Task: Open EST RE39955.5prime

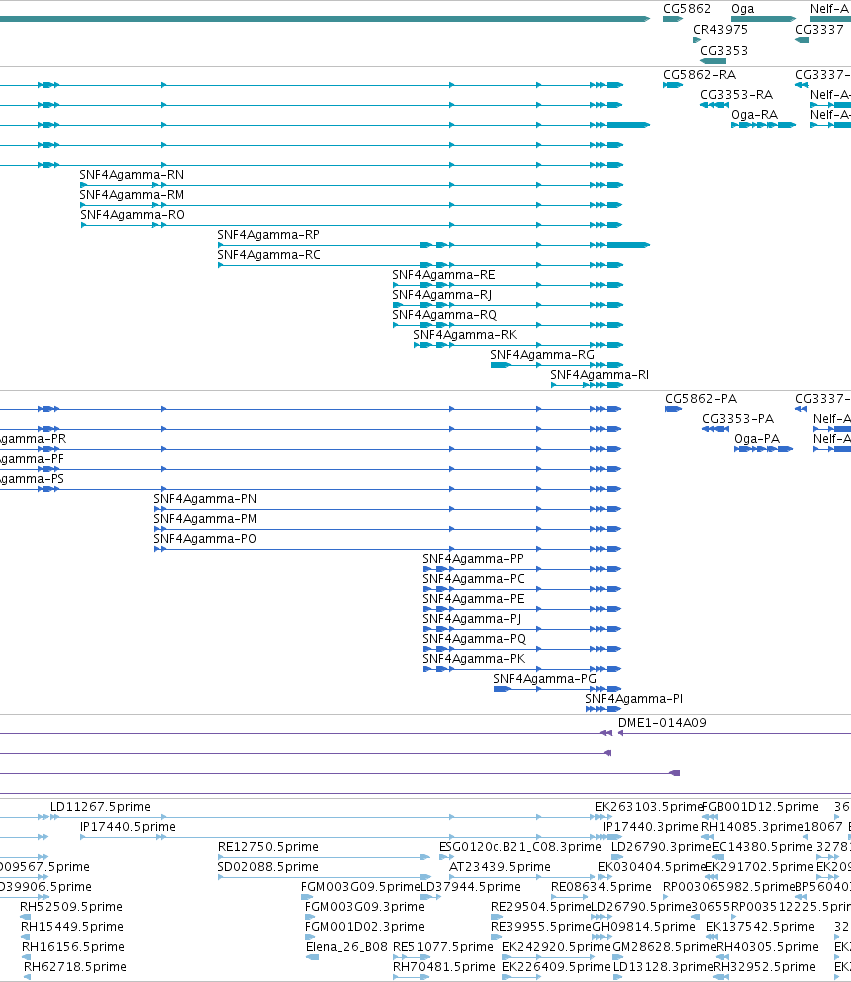Action: tap(541, 928)
